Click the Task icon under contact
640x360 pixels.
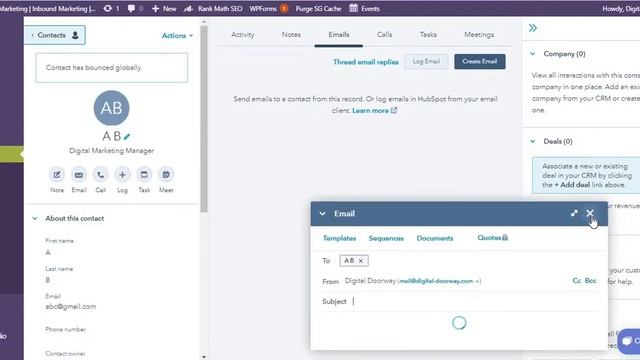pos(144,175)
